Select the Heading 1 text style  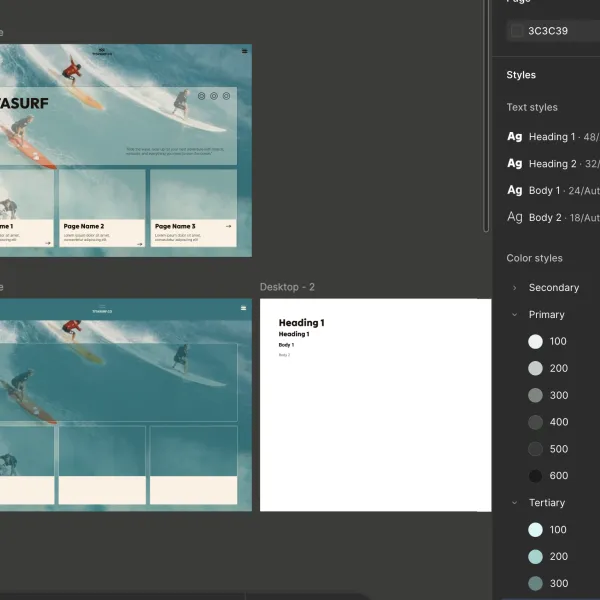tap(553, 137)
